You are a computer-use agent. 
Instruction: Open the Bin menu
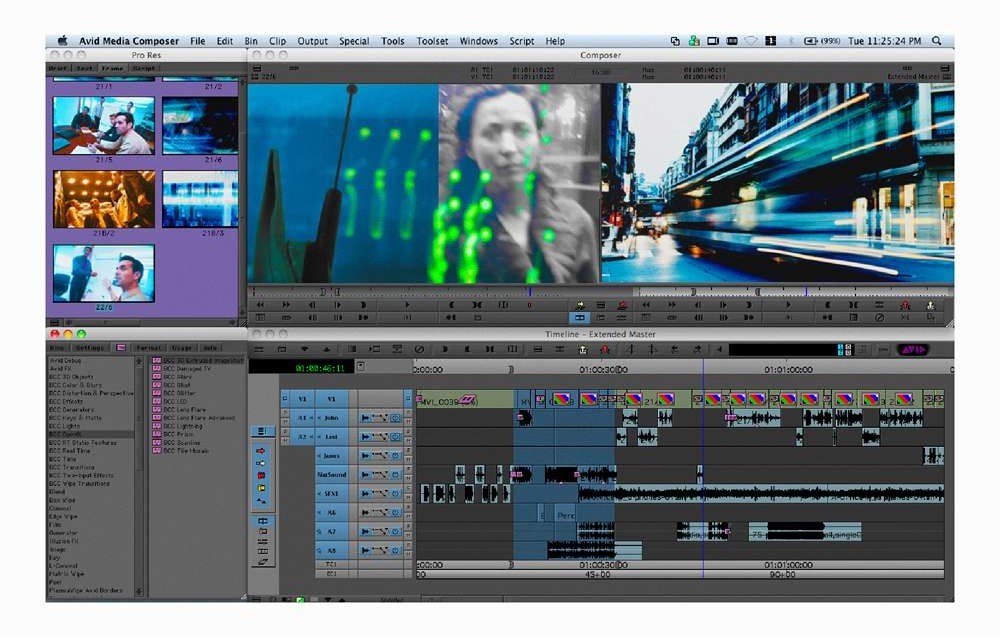(x=251, y=41)
